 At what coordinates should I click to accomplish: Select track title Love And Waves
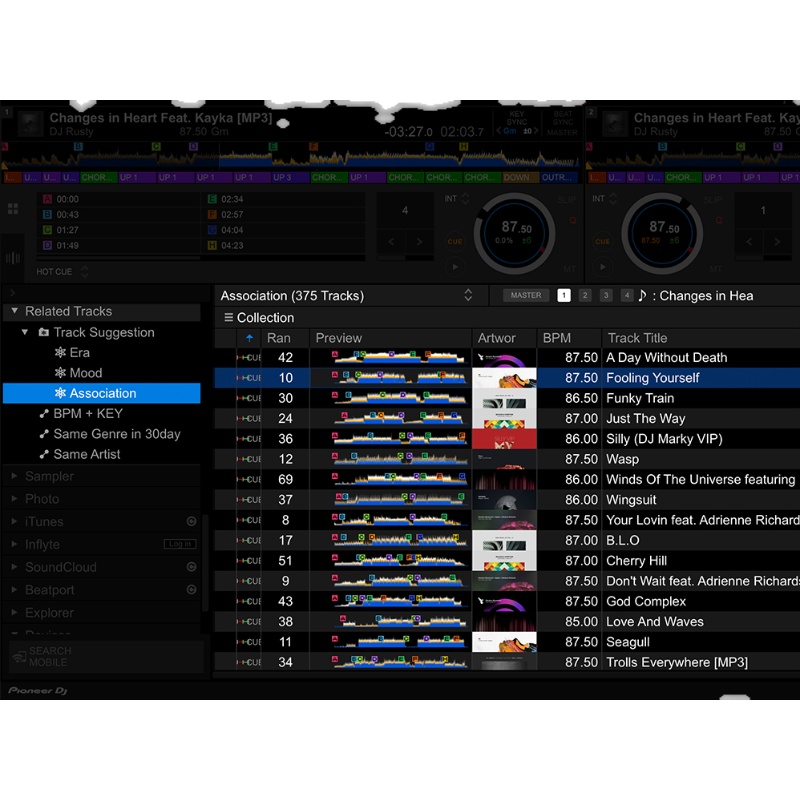[x=655, y=621]
